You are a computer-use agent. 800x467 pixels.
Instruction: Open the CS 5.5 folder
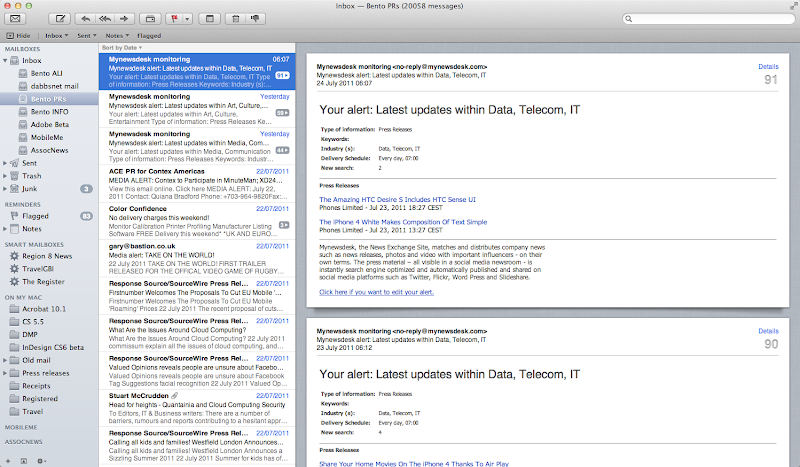point(49,322)
